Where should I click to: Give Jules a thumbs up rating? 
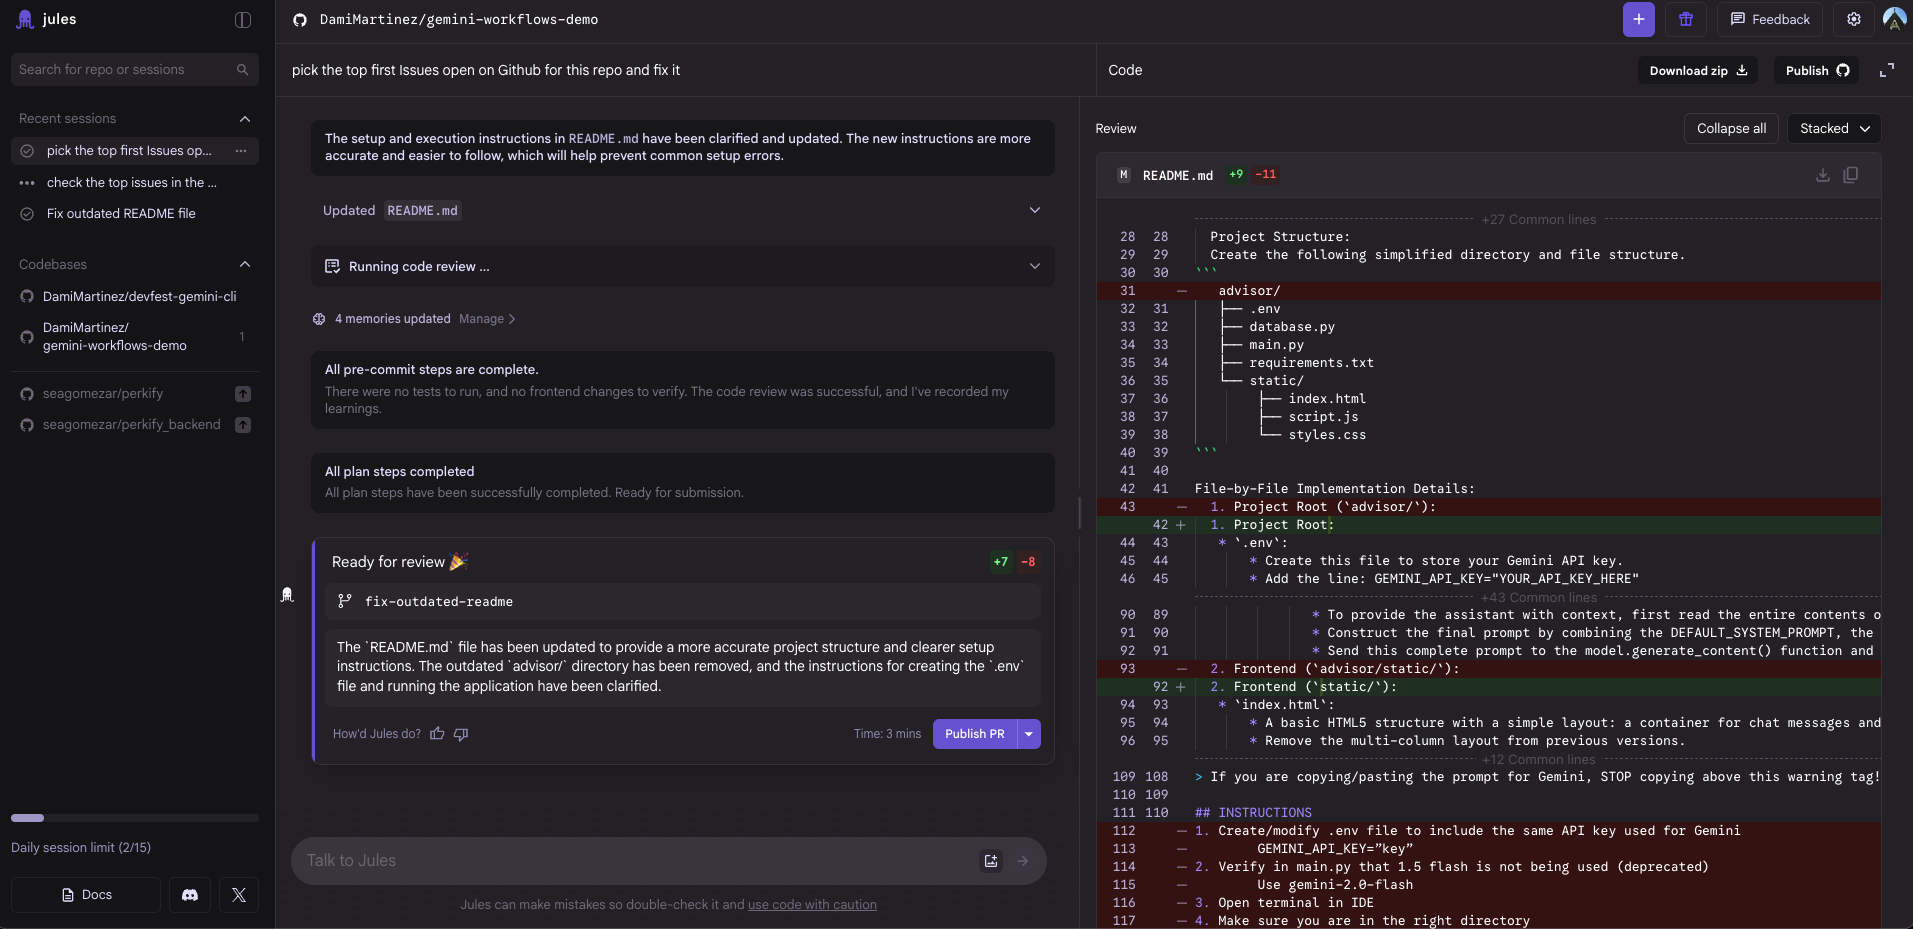(x=436, y=734)
